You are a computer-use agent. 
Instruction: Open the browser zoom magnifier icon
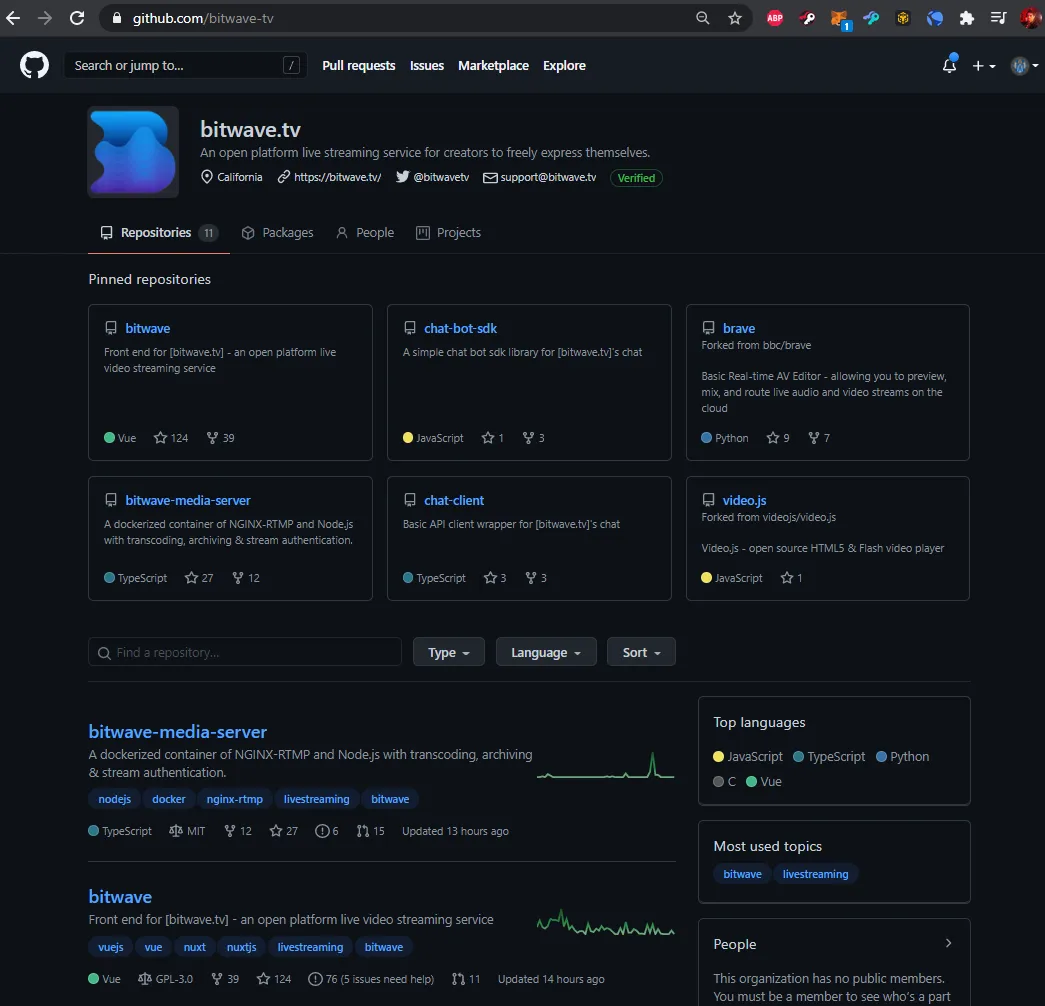pyautogui.click(x=702, y=18)
